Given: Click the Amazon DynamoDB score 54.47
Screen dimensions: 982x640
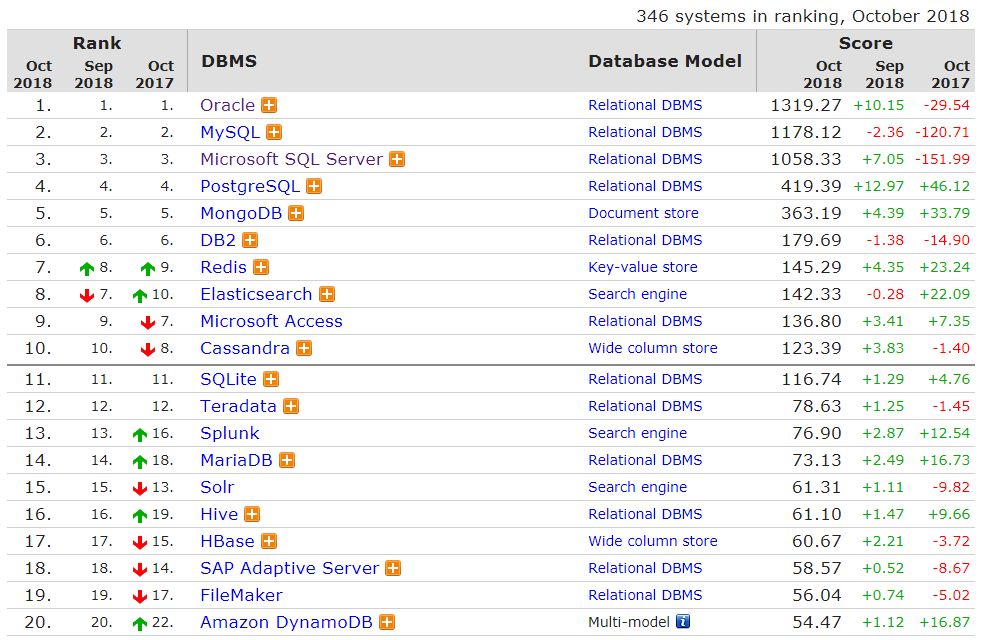Looking at the screenshot, I should 817,622.
